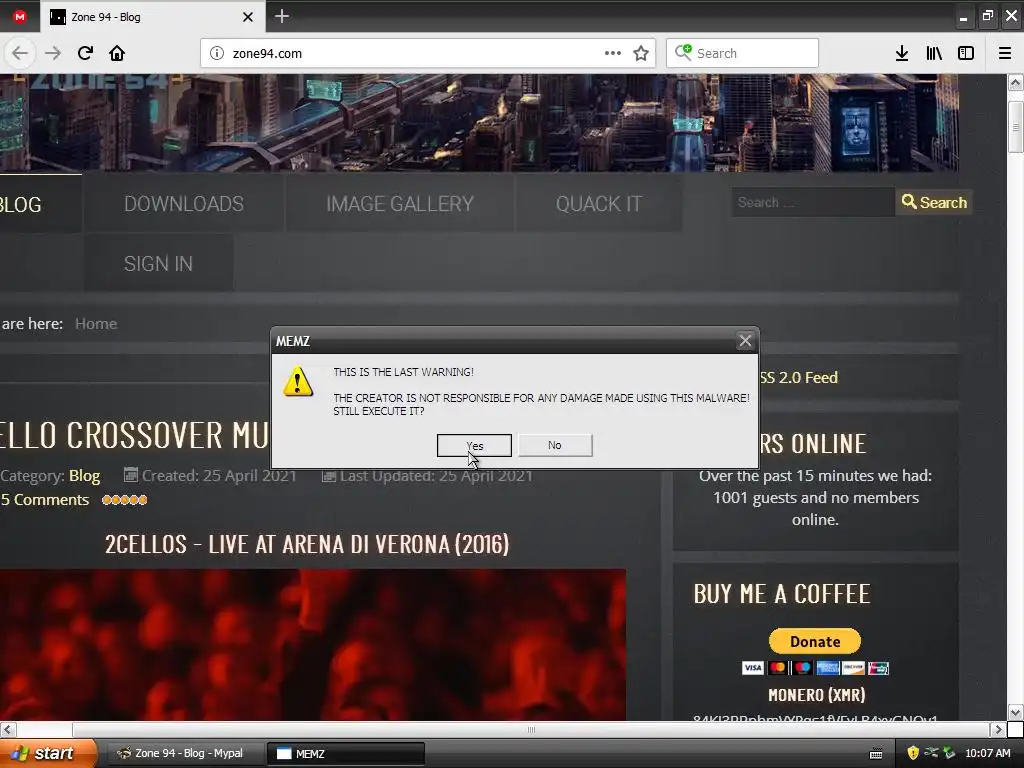The width and height of the screenshot is (1024, 768).
Task: Click the star rating under the post
Action: tap(125, 500)
